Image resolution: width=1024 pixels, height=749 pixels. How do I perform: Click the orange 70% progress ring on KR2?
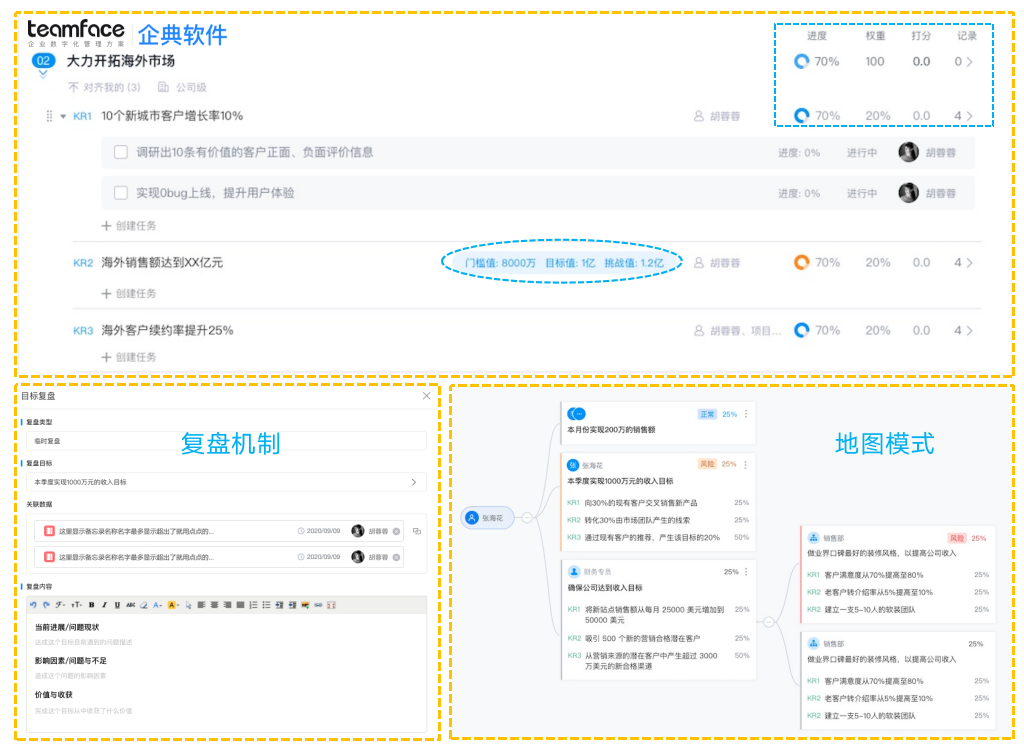click(x=801, y=263)
